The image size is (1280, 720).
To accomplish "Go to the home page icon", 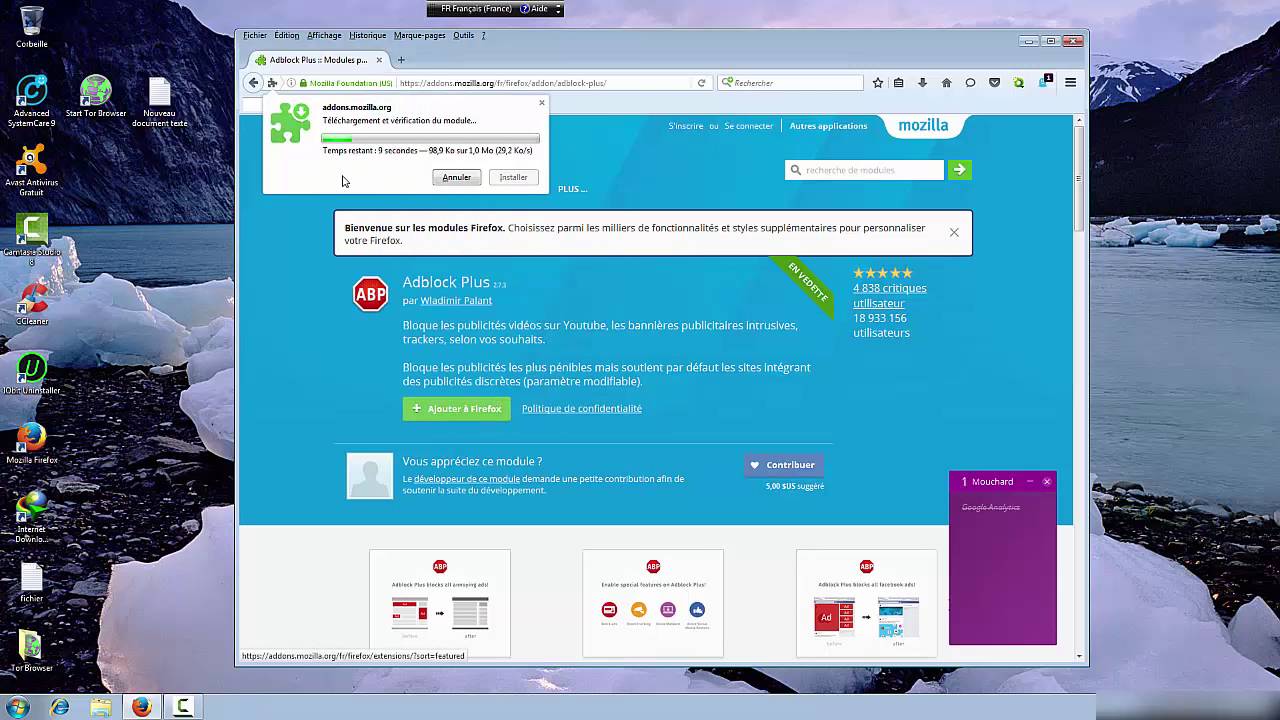I will click(946, 83).
